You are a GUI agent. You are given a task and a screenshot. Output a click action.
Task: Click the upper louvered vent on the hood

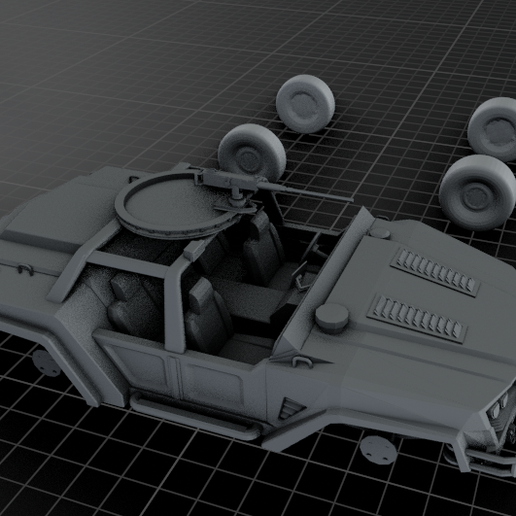[x=435, y=273]
